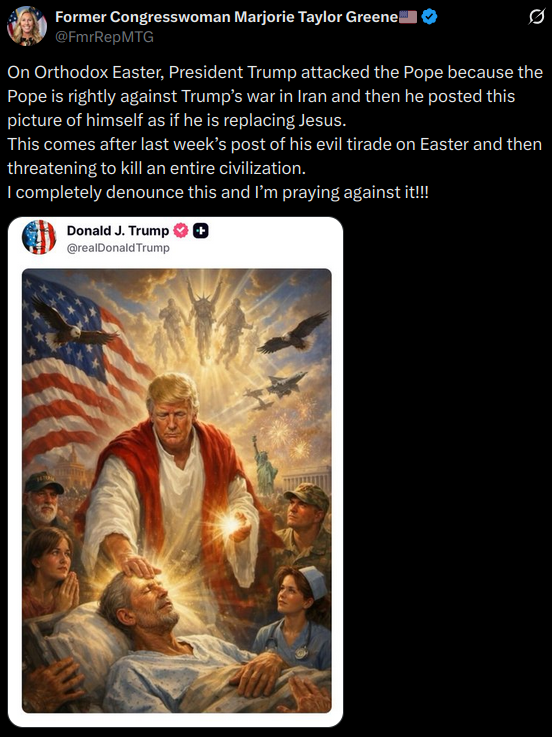Click the glowing orb in the painting's hand
Viewport: 552px width, 737px height.
point(231,524)
